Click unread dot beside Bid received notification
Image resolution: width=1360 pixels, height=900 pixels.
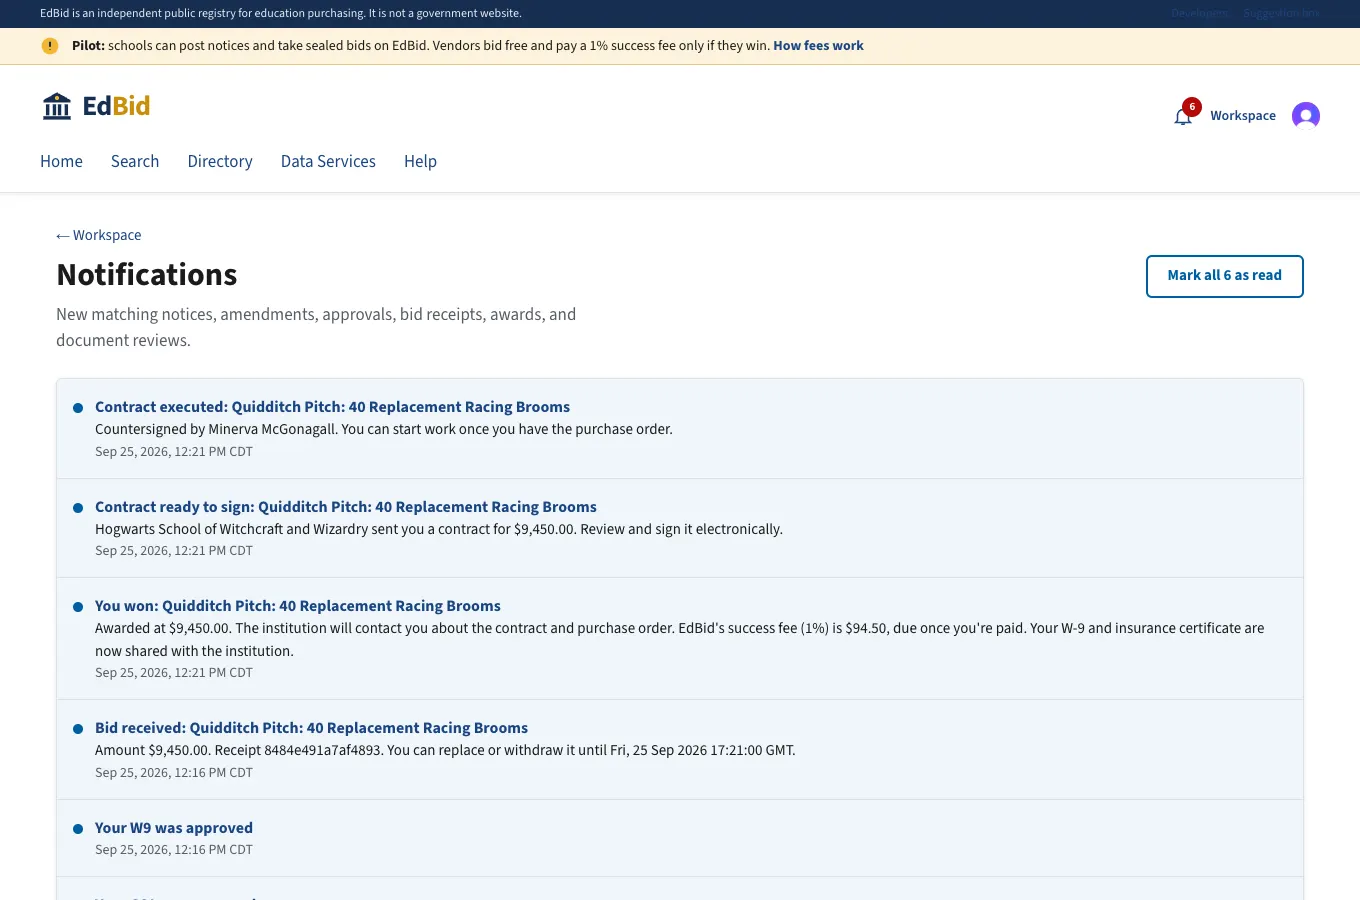pyautogui.click(x=78, y=729)
